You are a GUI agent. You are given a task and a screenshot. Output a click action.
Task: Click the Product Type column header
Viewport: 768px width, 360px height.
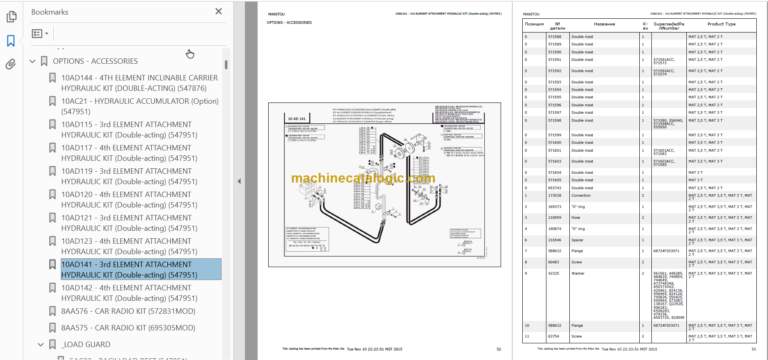tap(721, 24)
